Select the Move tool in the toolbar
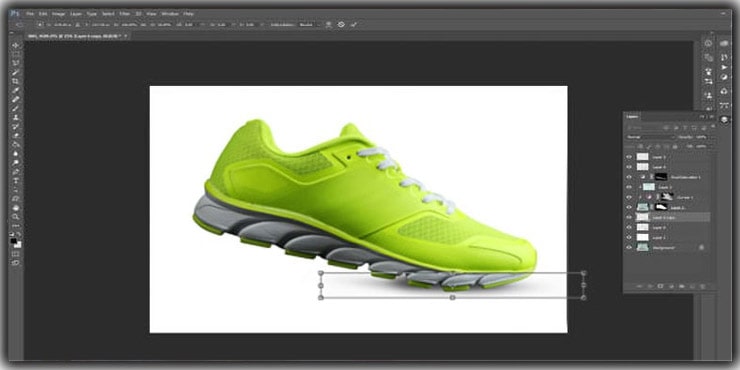Viewport: 740px width, 370px height. [x=16, y=45]
